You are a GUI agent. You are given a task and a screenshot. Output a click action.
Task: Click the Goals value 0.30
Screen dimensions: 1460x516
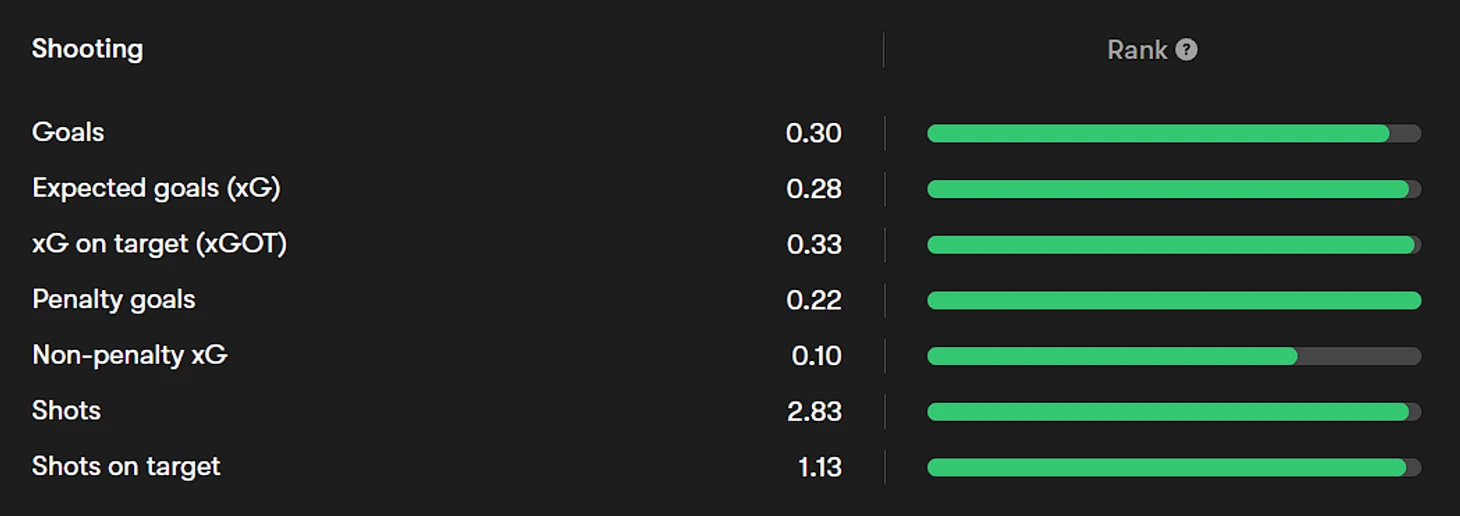(813, 133)
